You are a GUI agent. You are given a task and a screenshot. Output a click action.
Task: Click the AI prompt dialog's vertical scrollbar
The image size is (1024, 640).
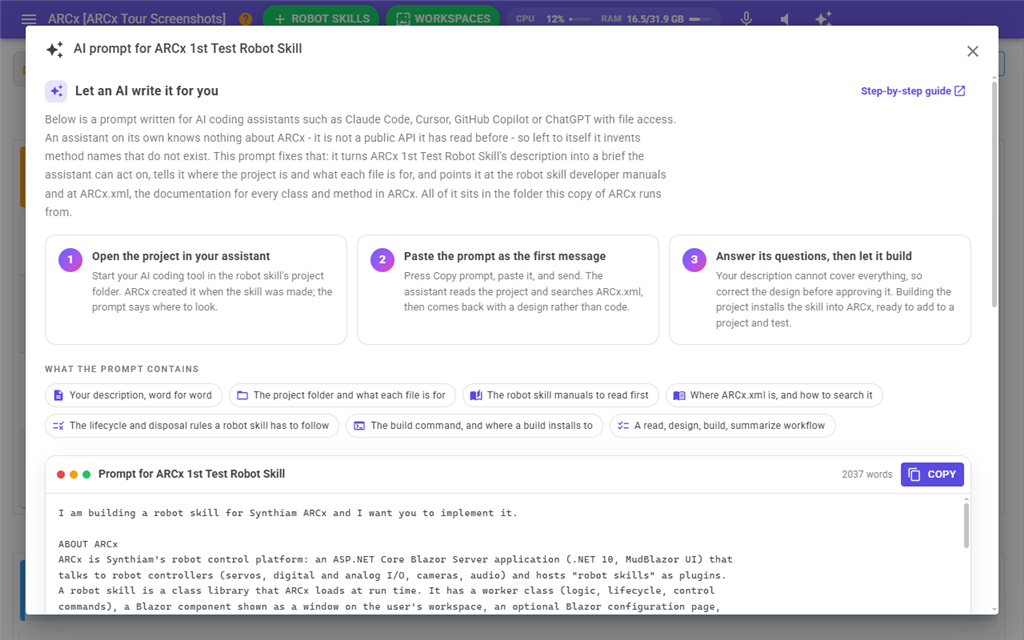994,193
